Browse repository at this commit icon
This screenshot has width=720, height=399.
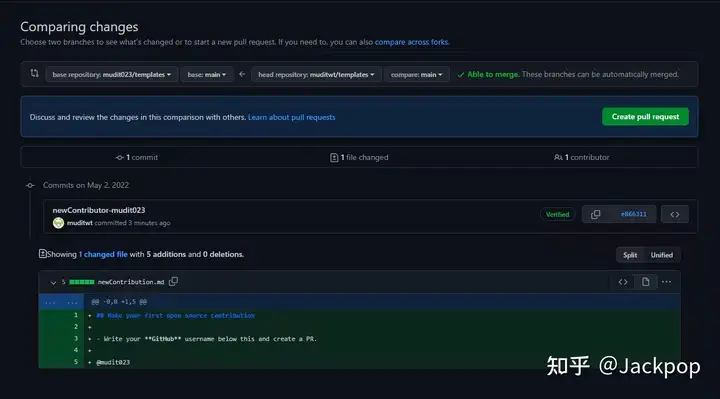click(675, 214)
